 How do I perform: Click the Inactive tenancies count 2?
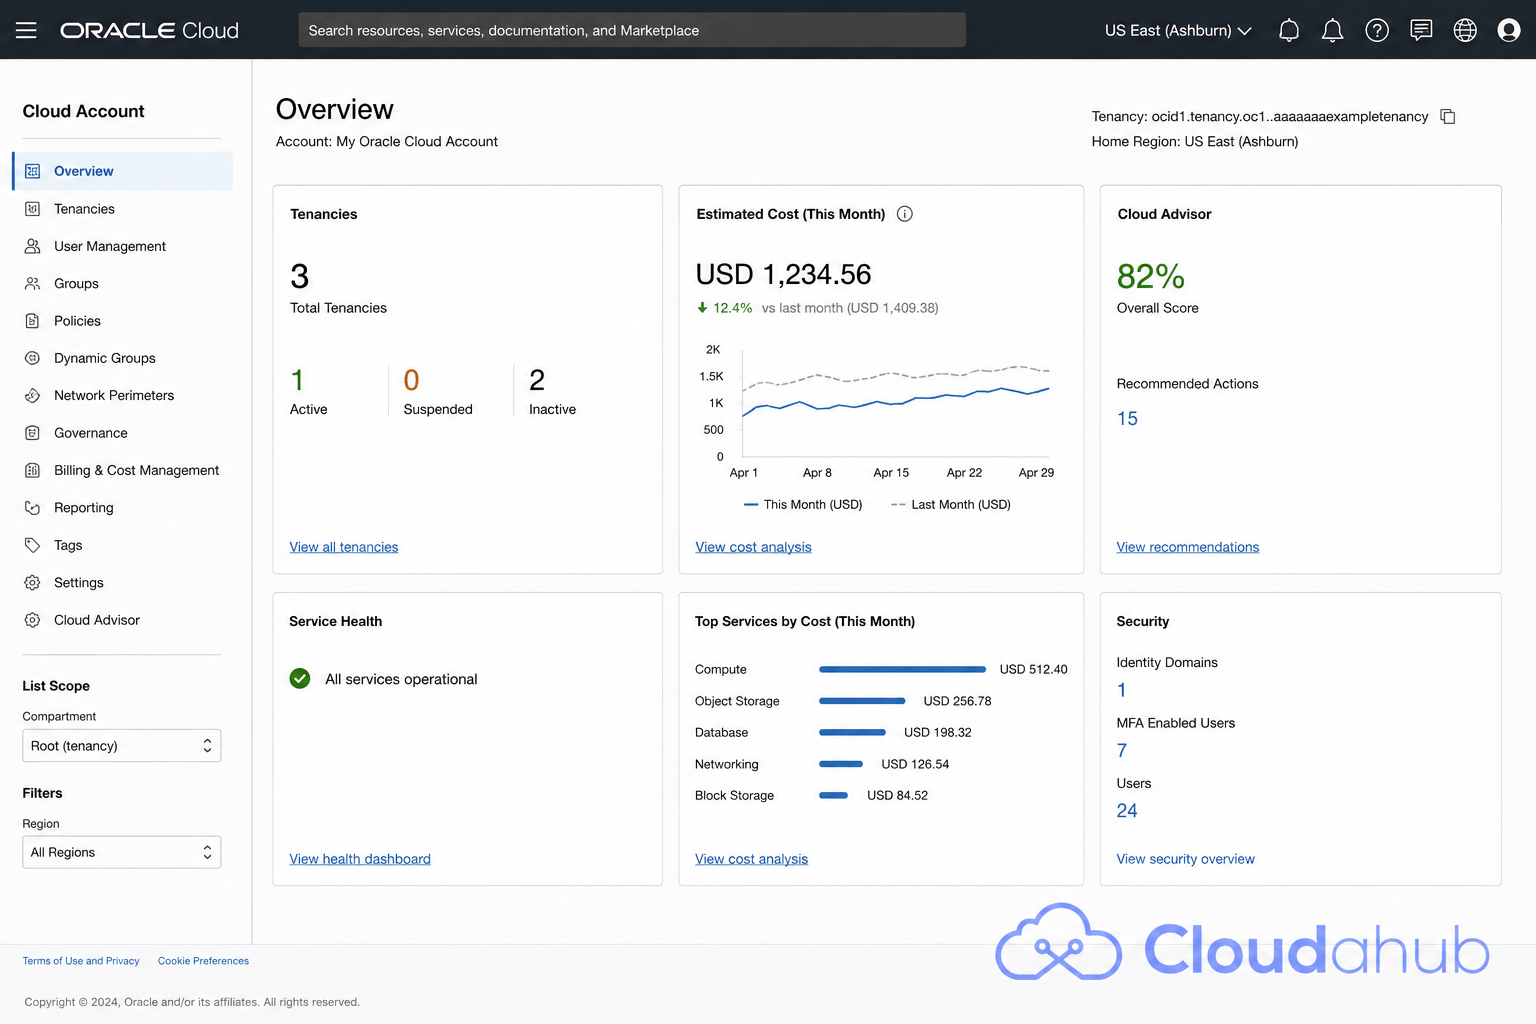[537, 380]
